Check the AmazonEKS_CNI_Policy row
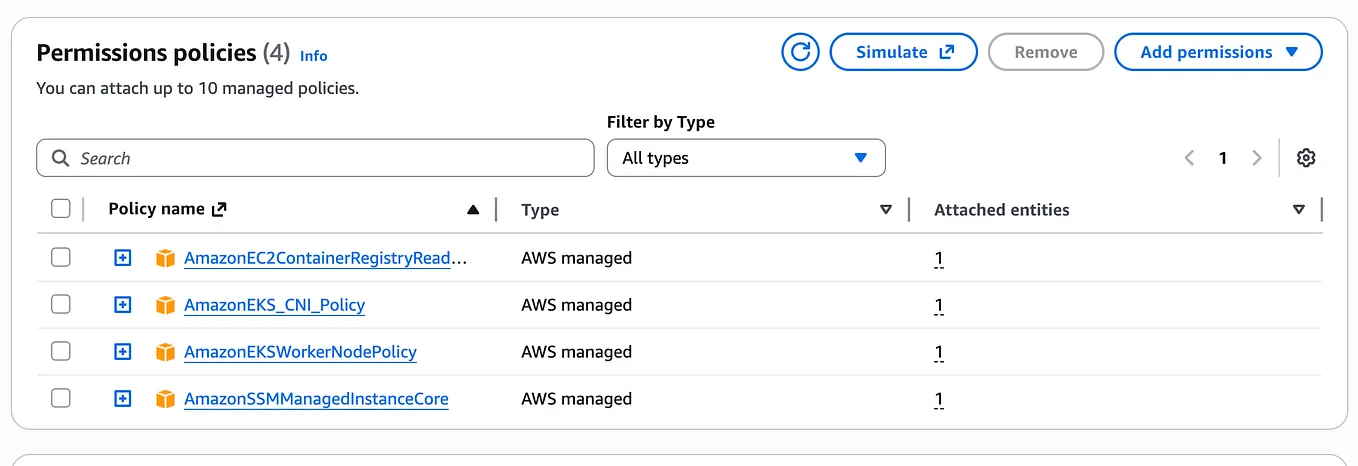Screen dimensions: 1358x466 click(61, 304)
